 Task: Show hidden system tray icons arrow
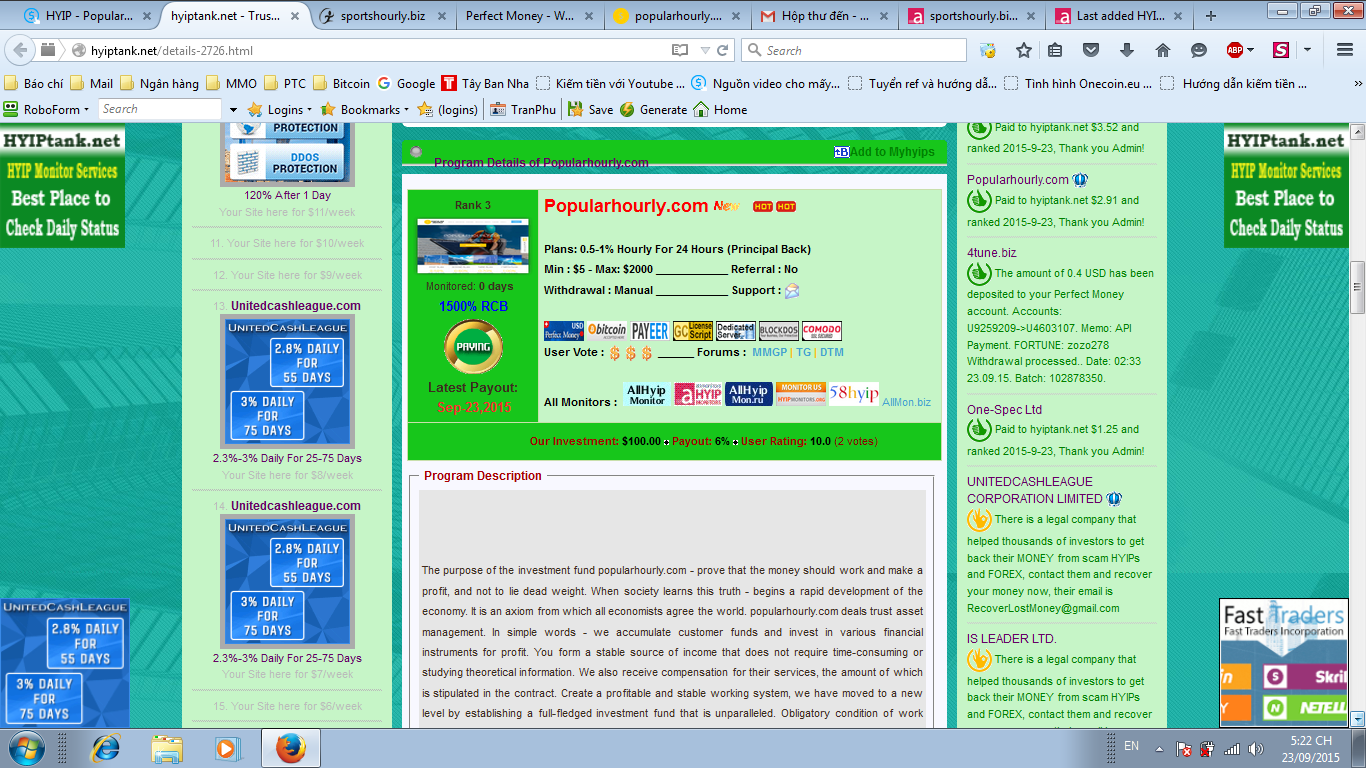tap(1159, 748)
